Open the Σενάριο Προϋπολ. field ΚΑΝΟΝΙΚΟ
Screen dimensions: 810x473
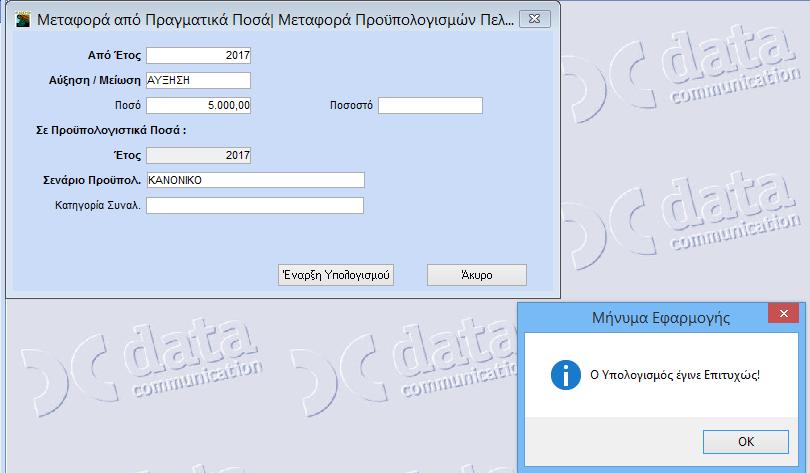pos(256,180)
